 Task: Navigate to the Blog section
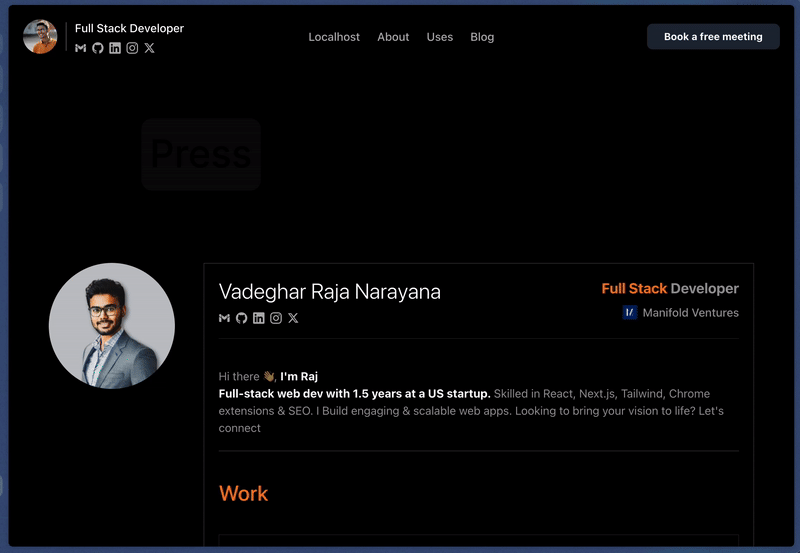click(482, 37)
